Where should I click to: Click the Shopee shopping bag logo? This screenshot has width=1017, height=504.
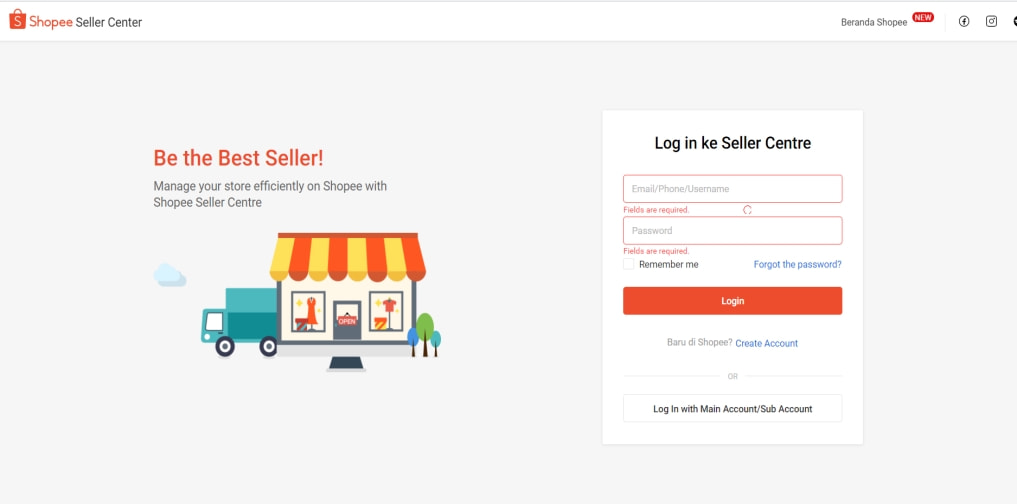(x=18, y=19)
